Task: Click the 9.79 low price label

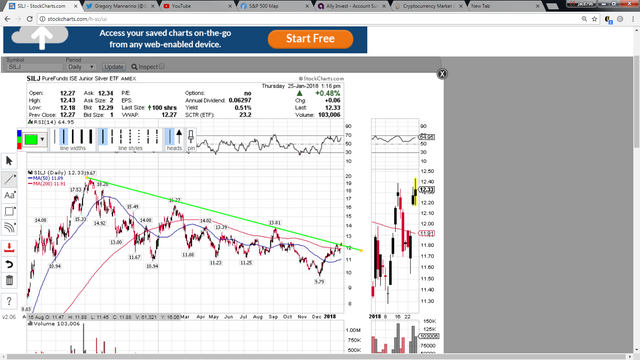Action: (x=319, y=282)
